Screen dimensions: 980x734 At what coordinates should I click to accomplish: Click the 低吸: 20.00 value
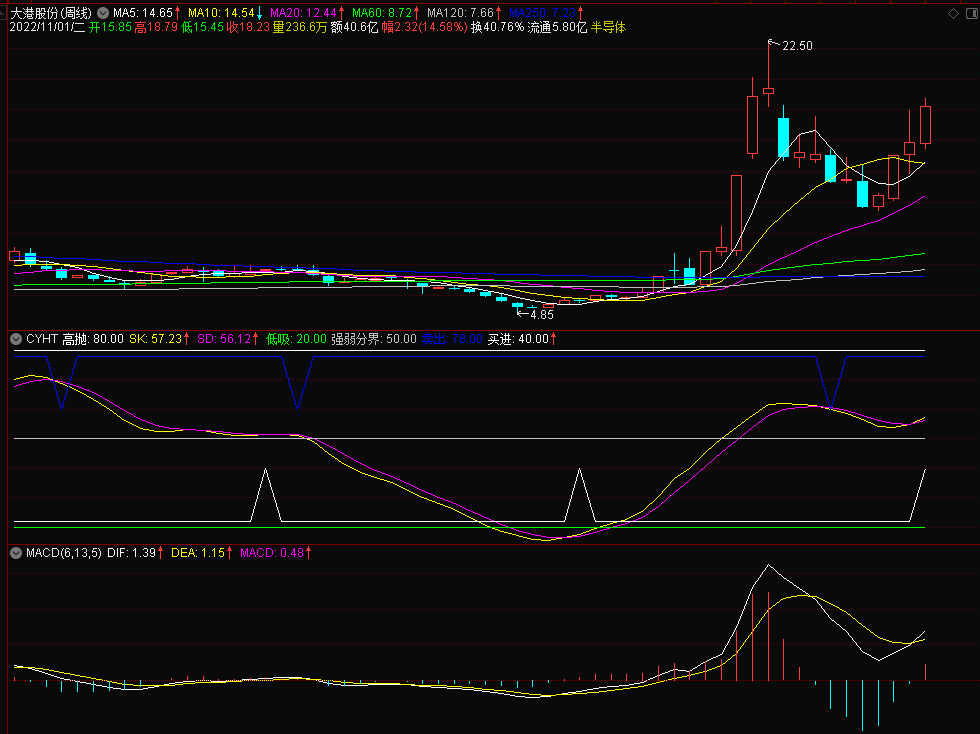pyautogui.click(x=296, y=339)
